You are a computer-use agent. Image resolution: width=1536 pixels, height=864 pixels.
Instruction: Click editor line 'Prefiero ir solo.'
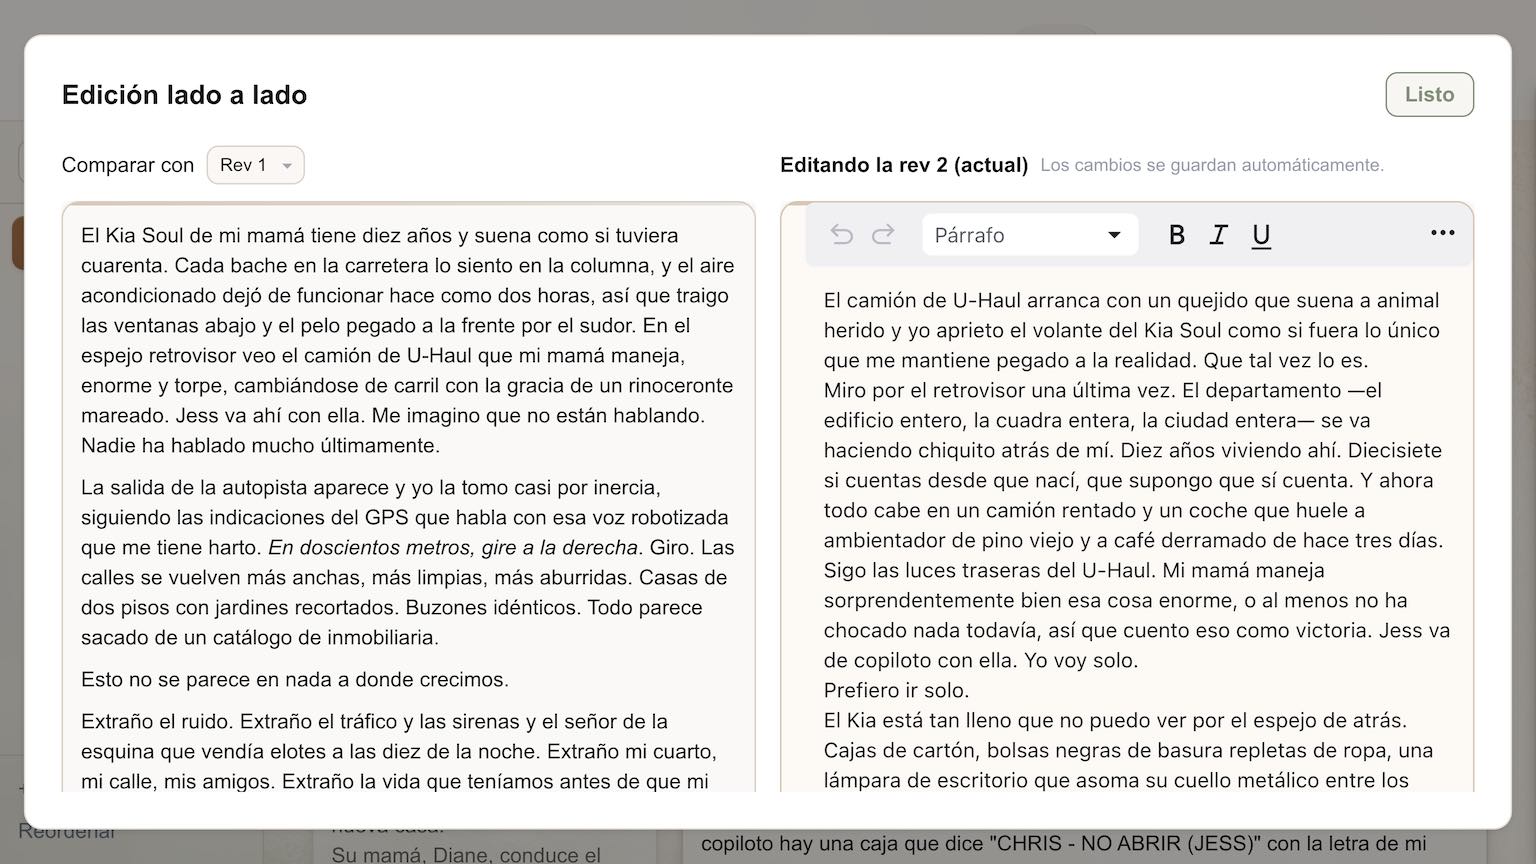[x=896, y=690]
